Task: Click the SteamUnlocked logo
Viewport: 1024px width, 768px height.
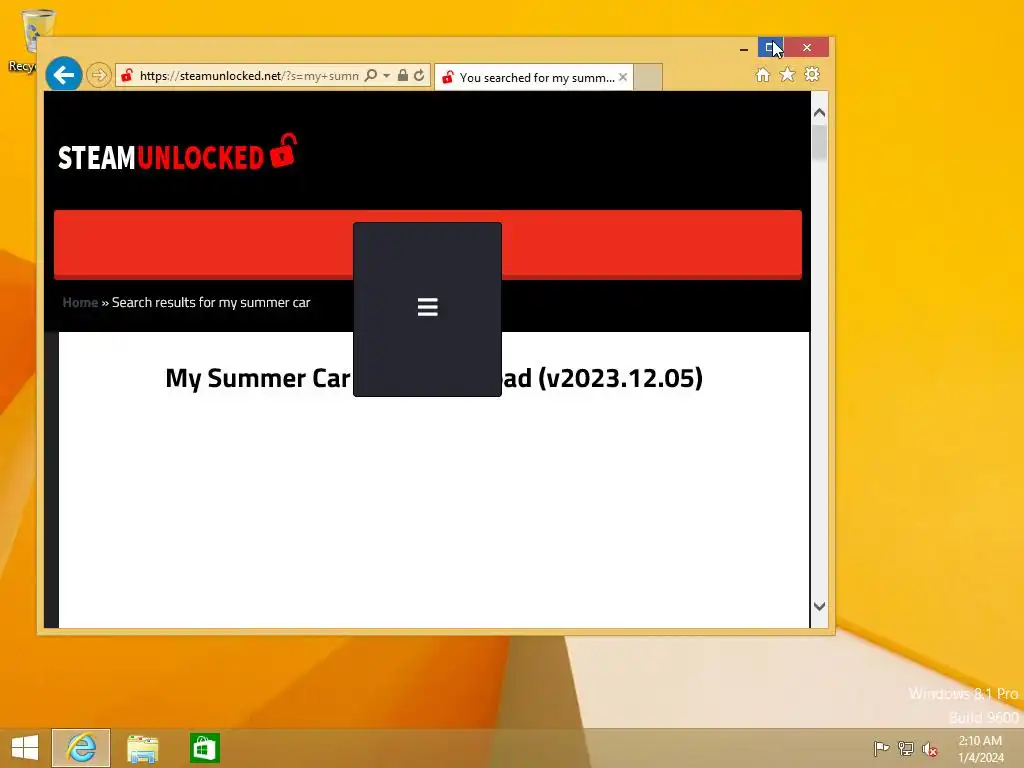Action: click(178, 153)
